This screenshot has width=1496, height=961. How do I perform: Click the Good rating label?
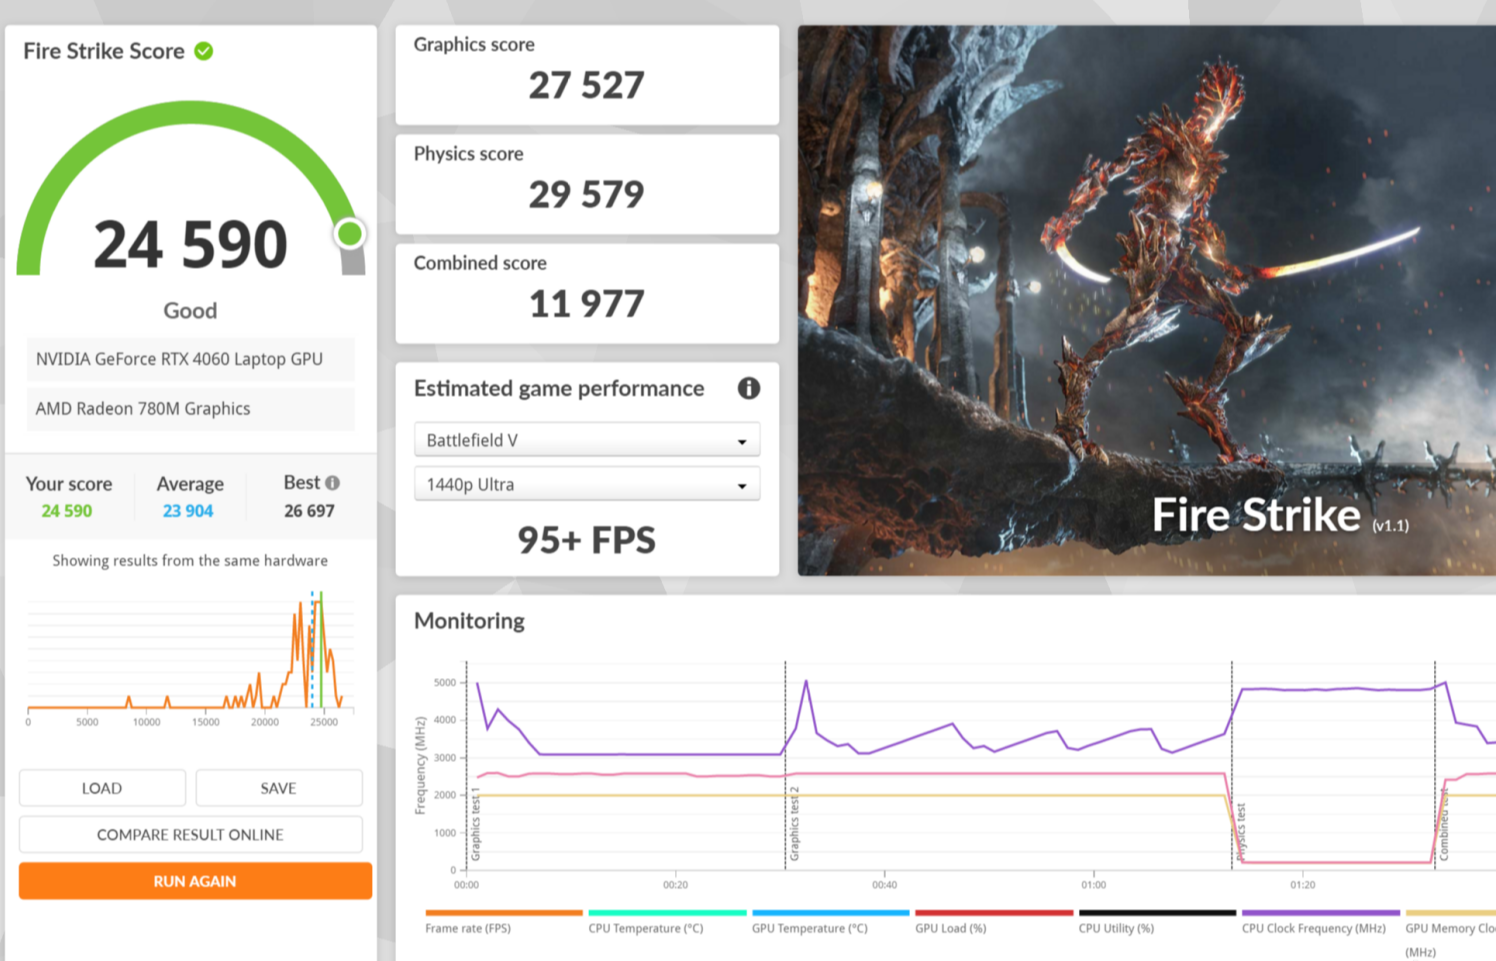click(x=190, y=311)
